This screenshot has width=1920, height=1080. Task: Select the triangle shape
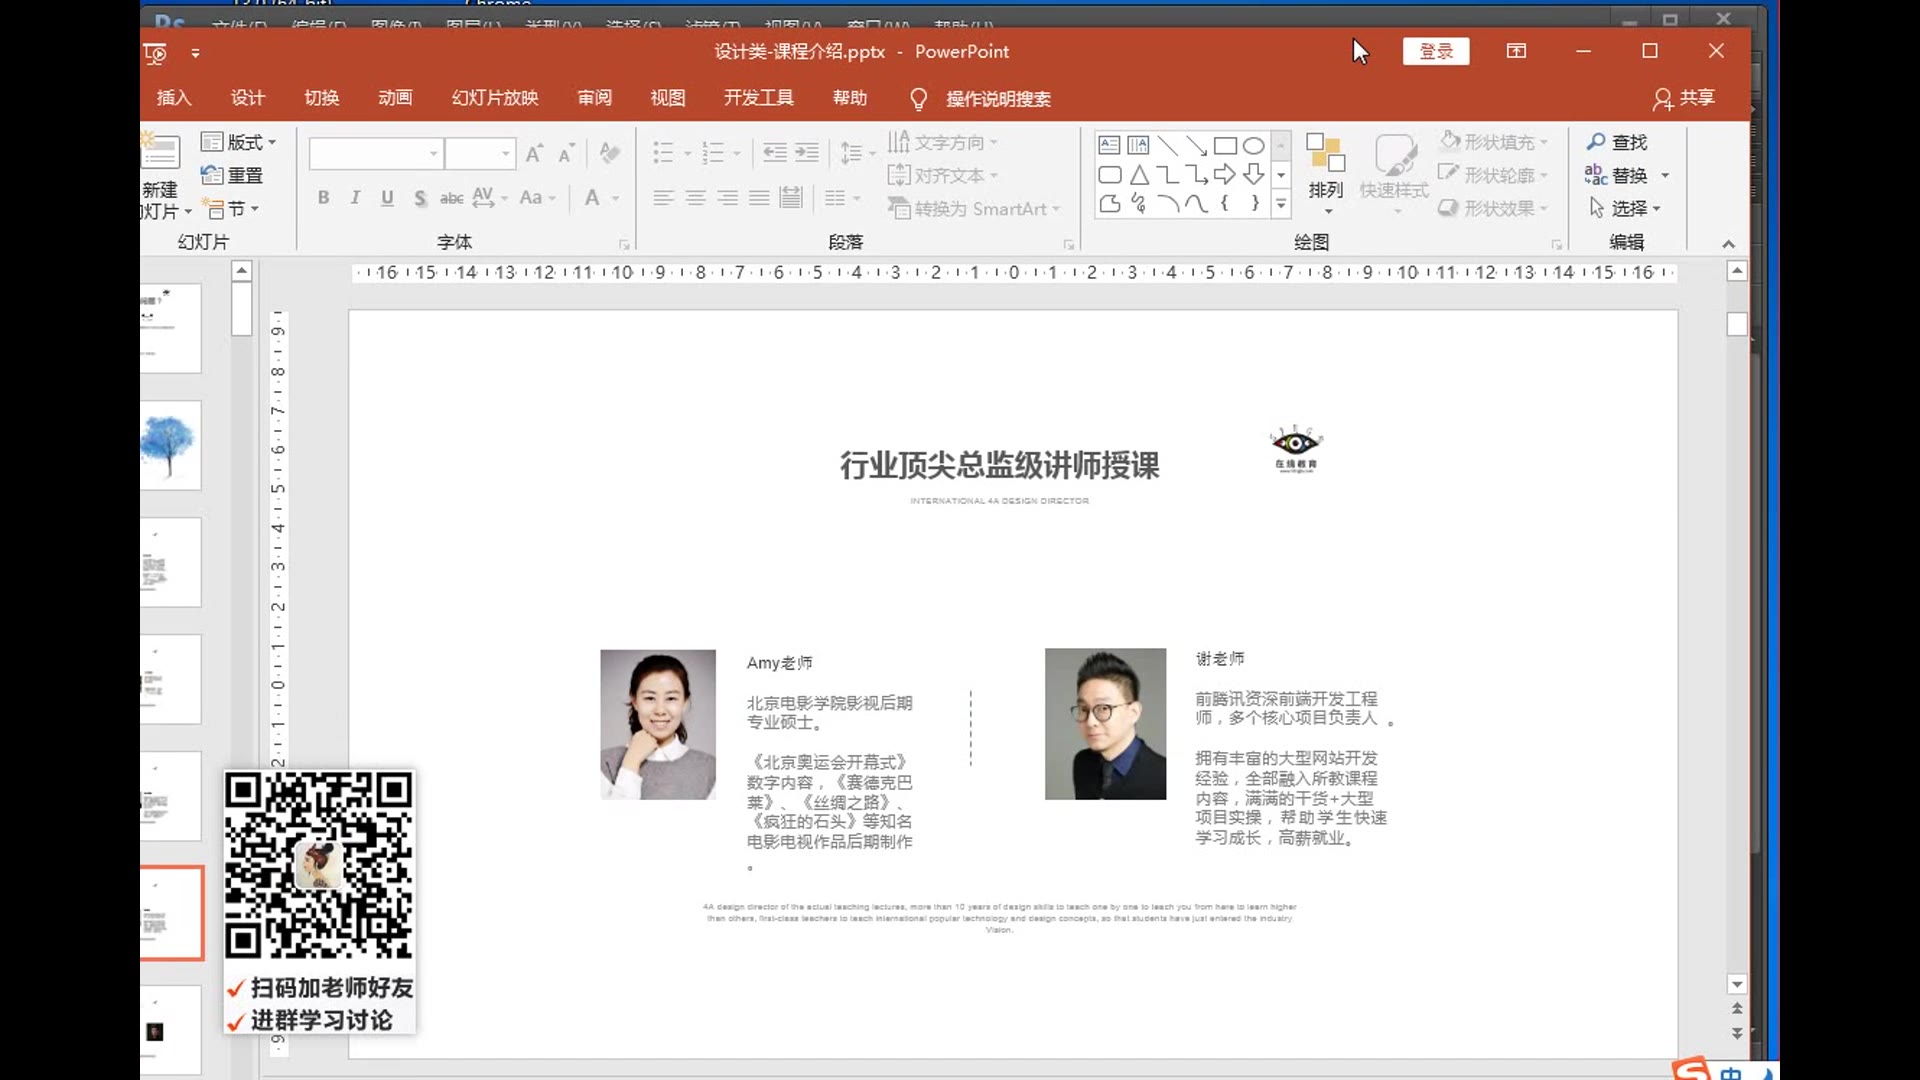pyautogui.click(x=1138, y=175)
